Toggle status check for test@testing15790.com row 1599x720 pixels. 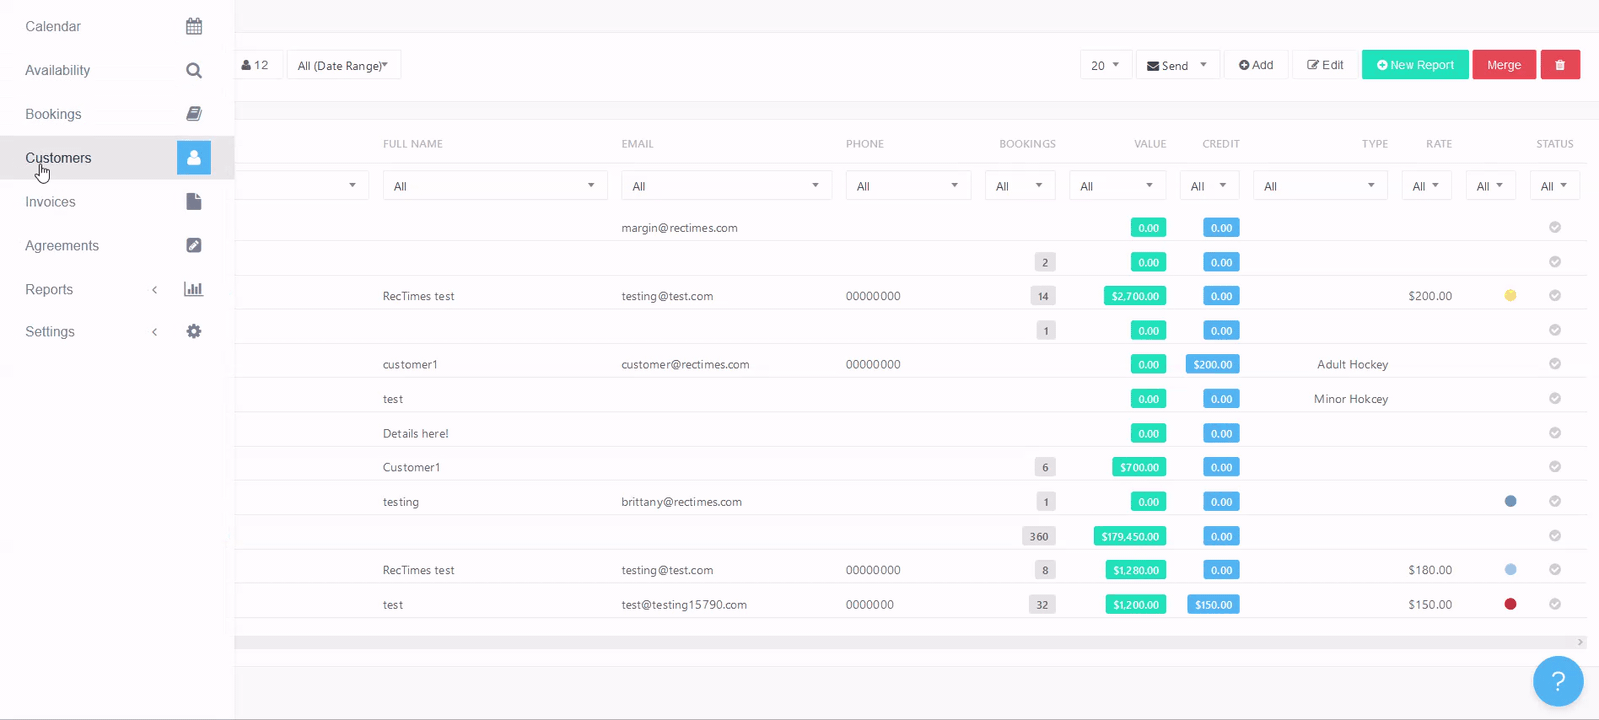1555,604
